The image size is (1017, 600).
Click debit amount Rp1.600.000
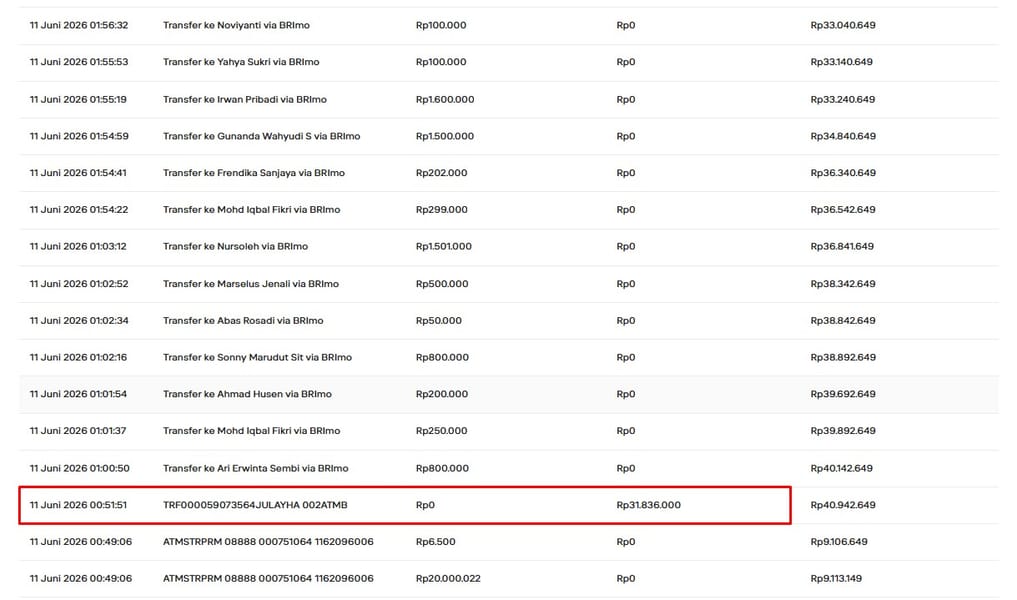coord(445,99)
